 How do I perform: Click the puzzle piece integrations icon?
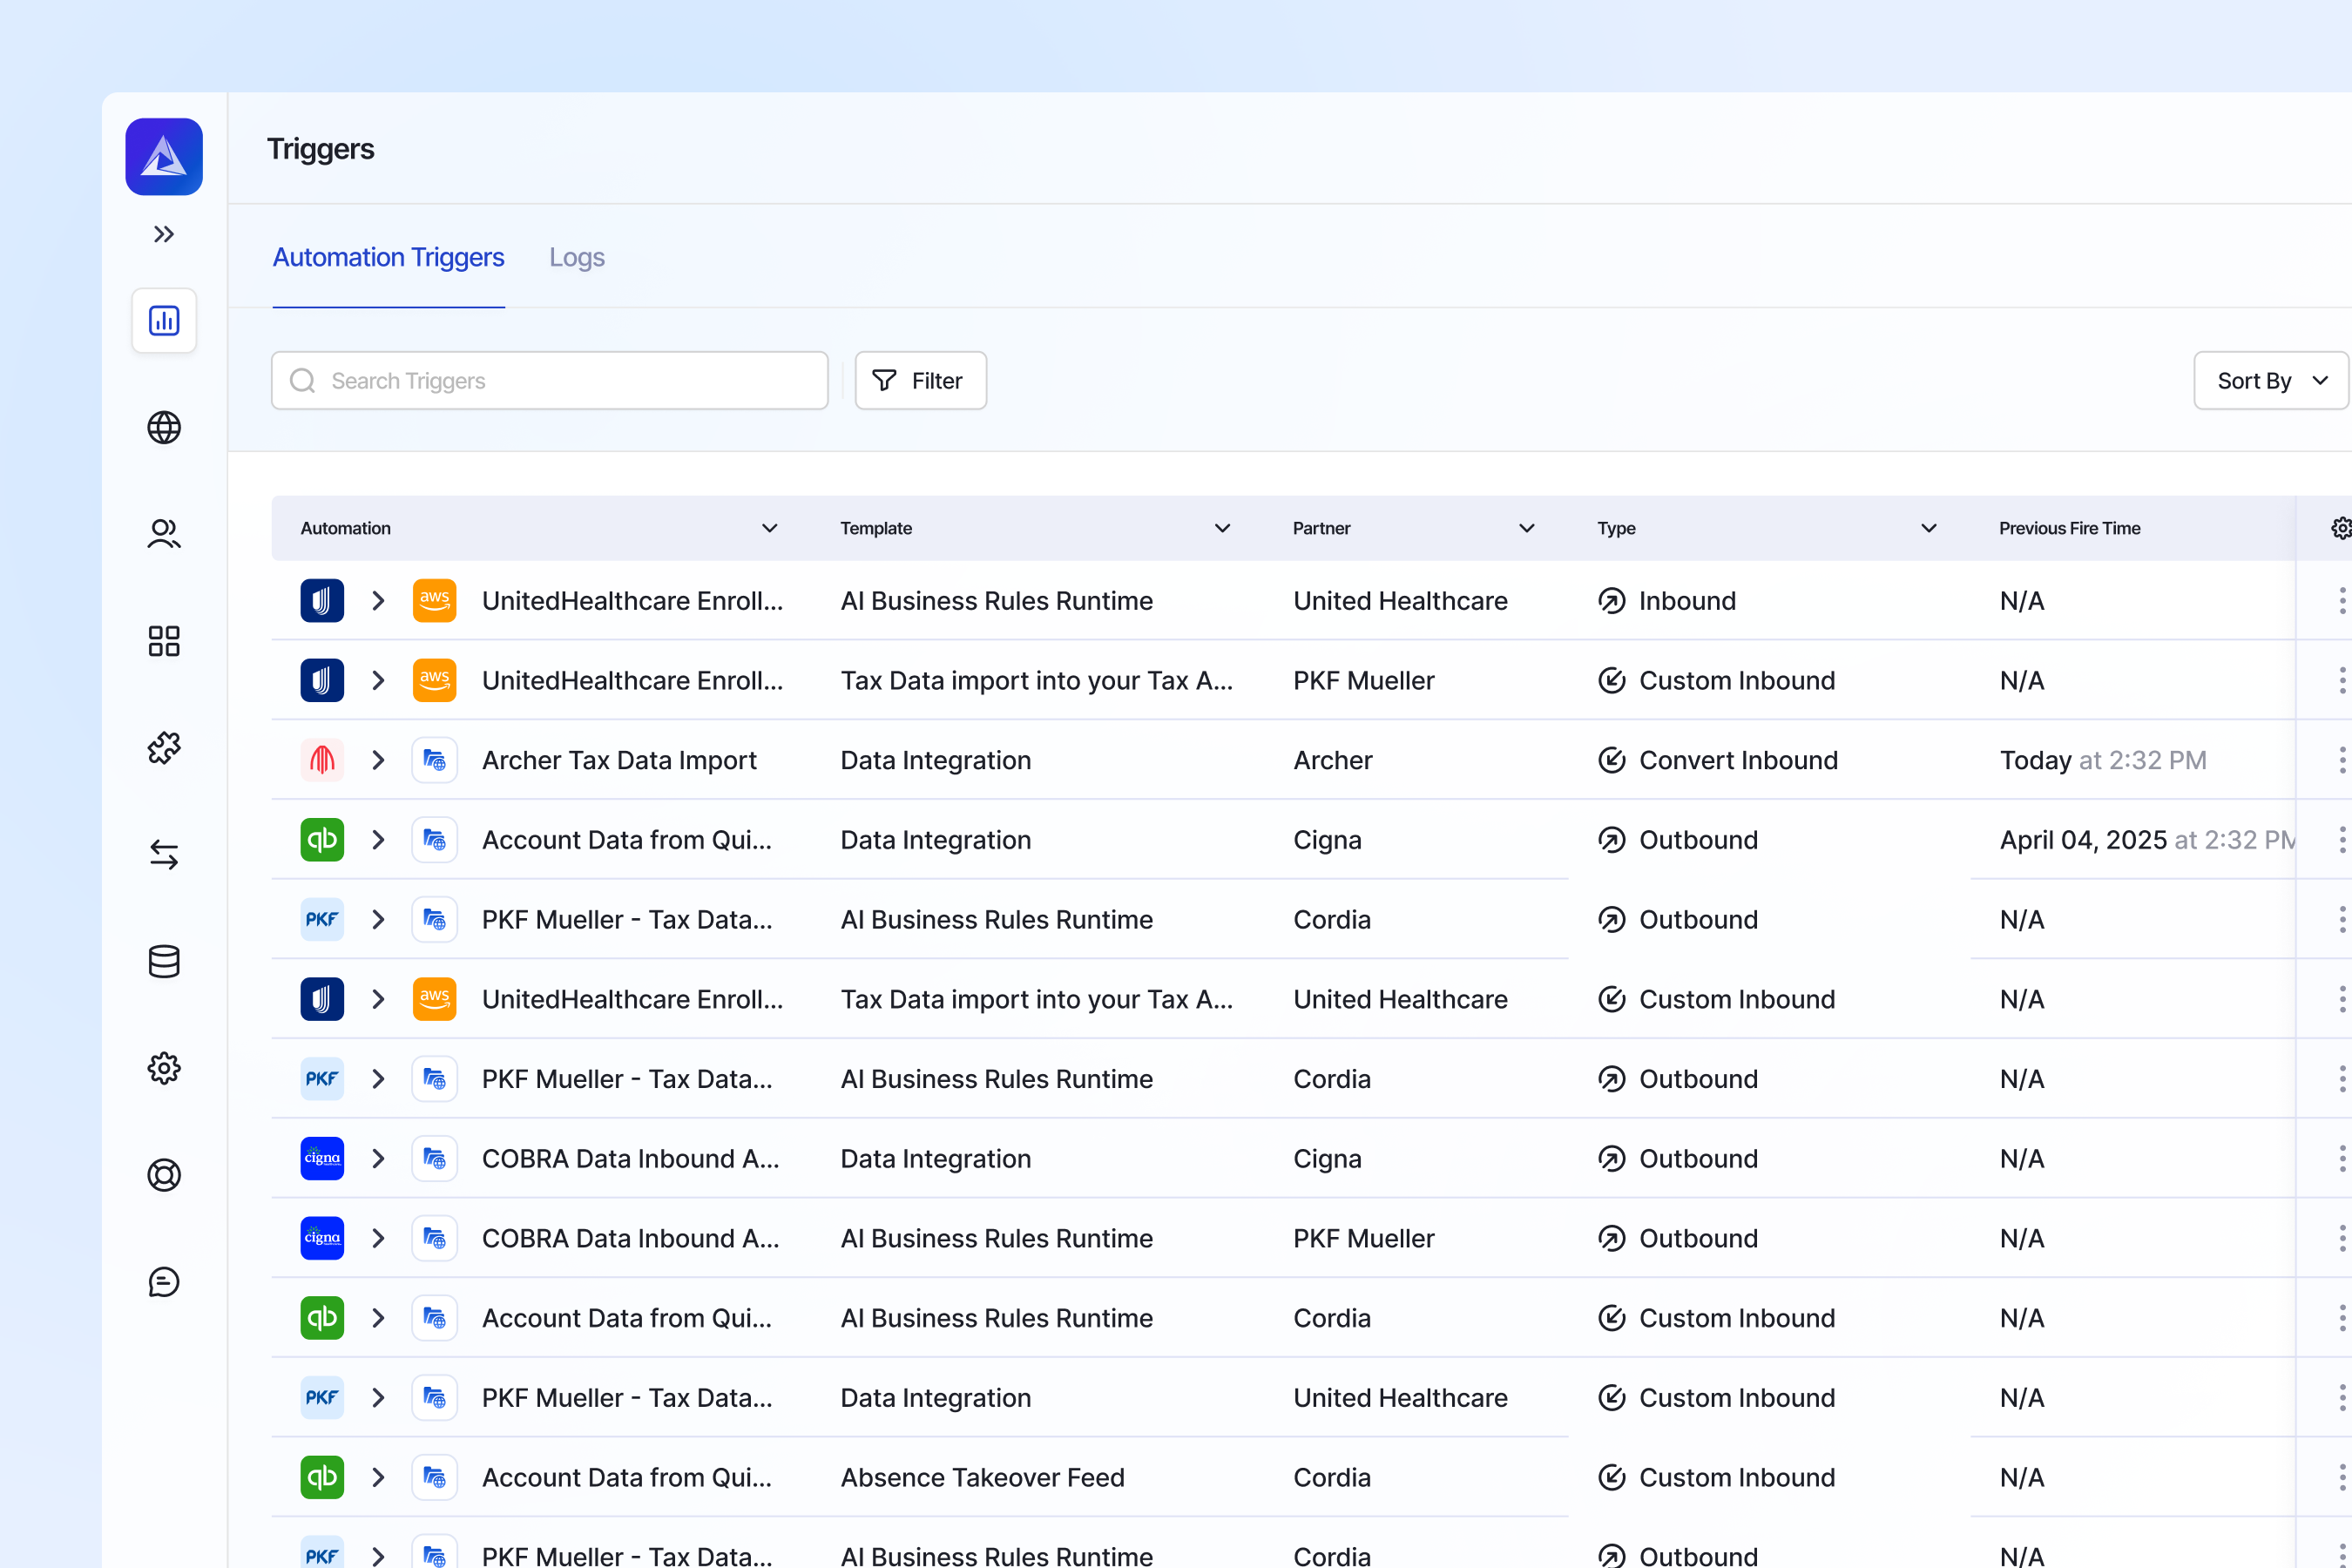click(164, 748)
